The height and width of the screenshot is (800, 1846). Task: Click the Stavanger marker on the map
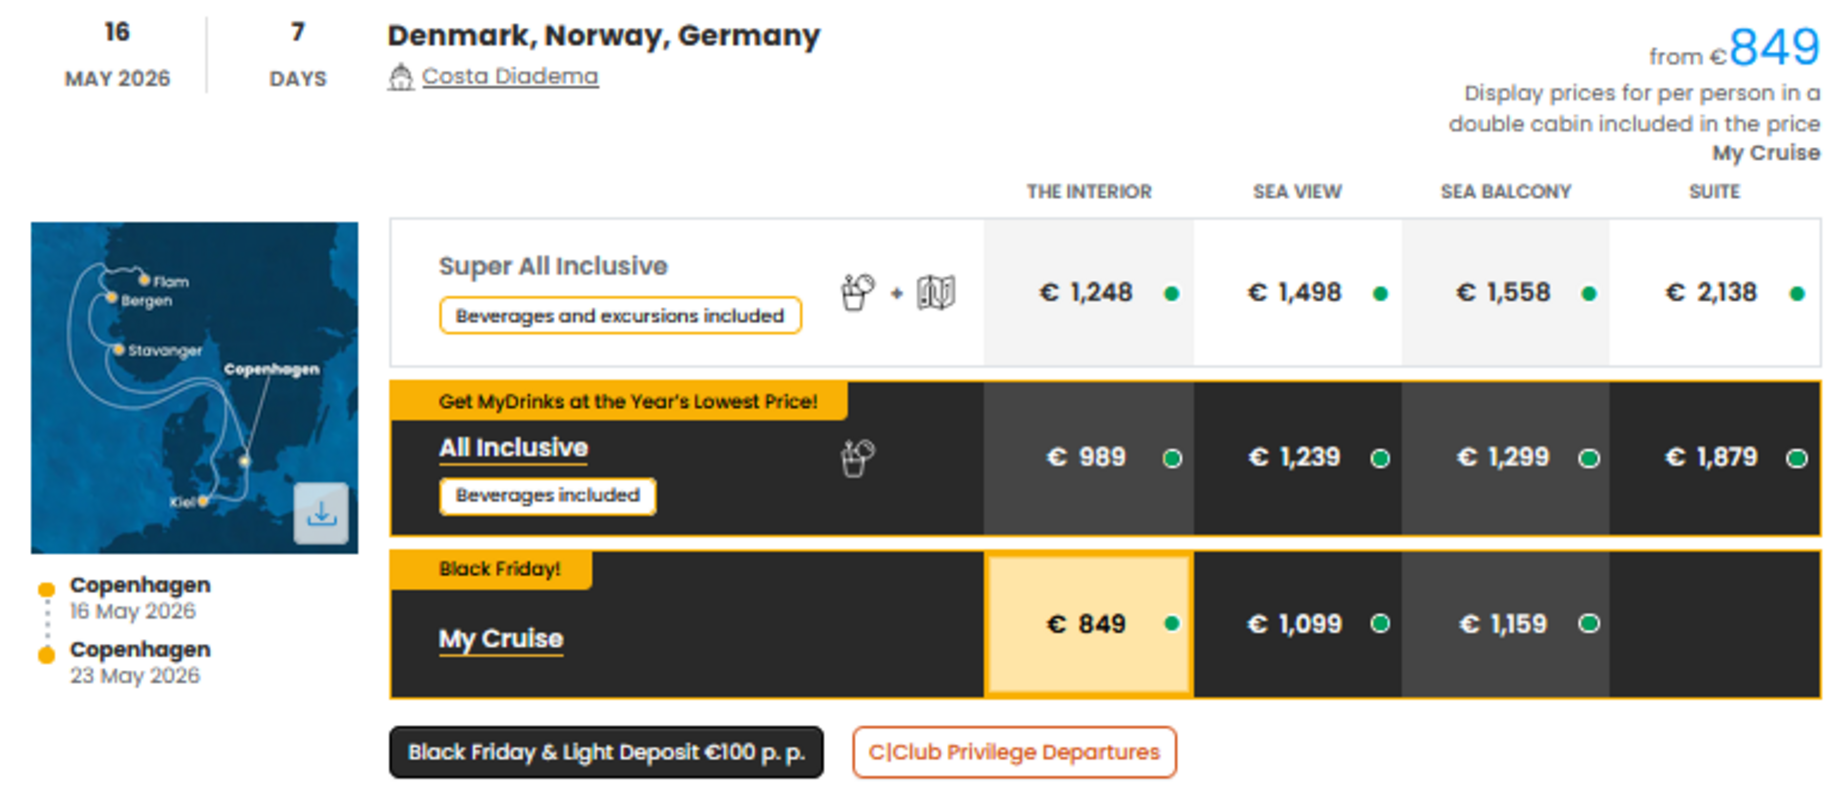click(119, 352)
